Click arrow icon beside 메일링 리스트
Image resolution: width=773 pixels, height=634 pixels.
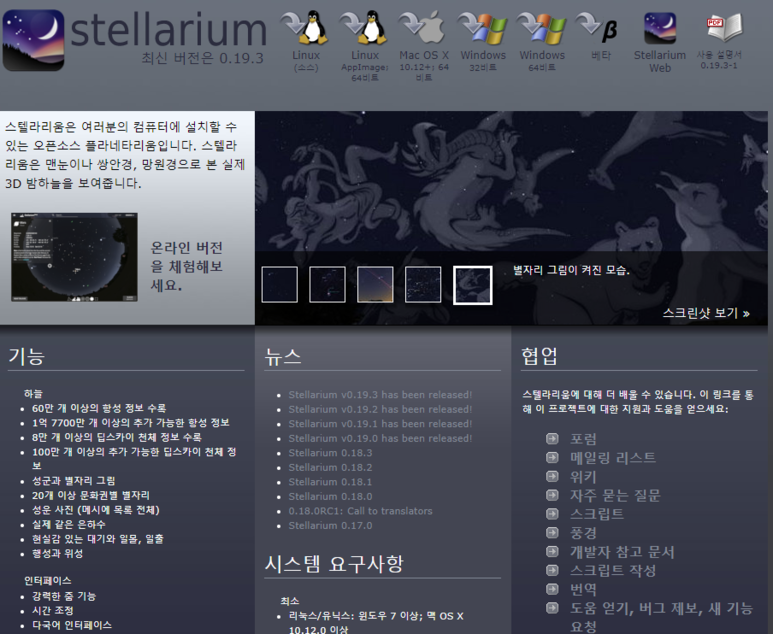tap(552, 458)
